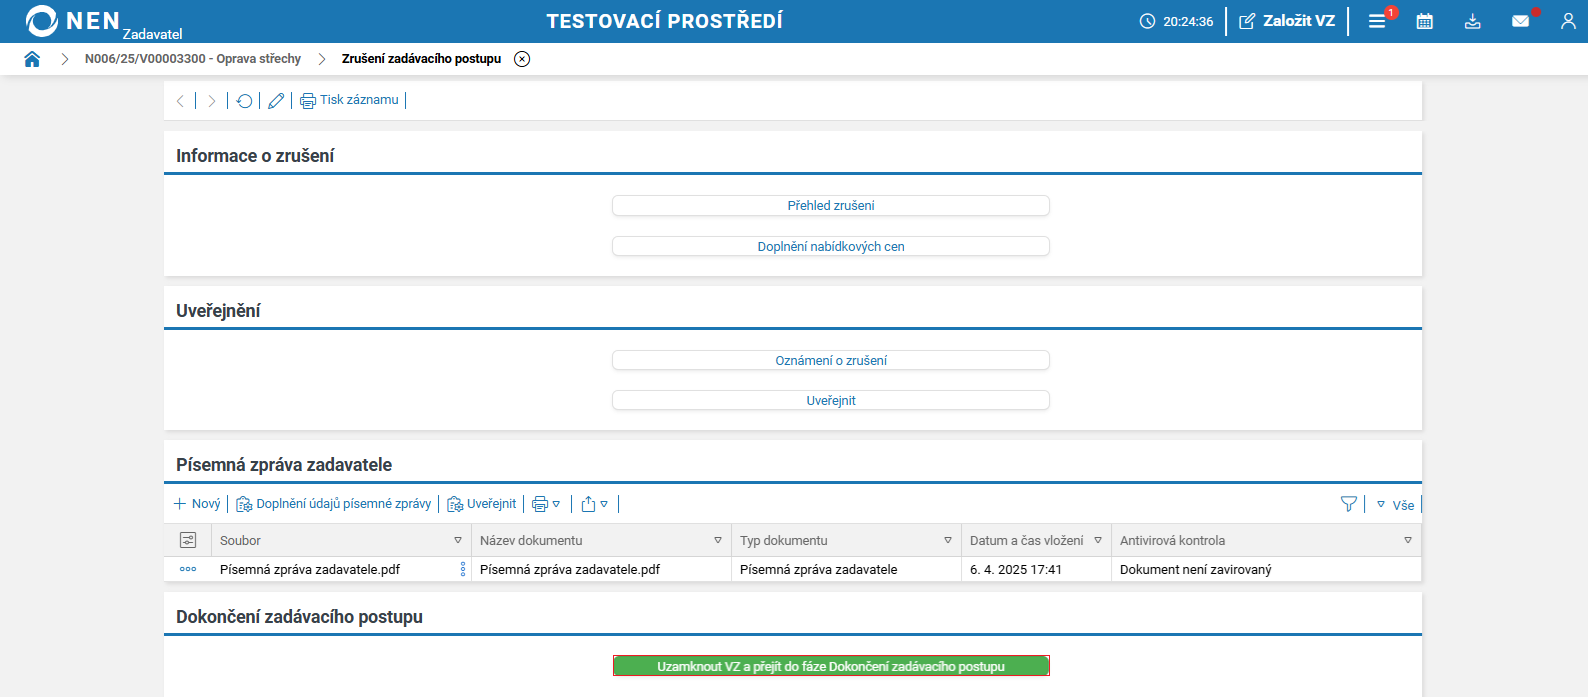Open Antivirová kontrola column filter dropdown
The image size is (1588, 697).
pyautogui.click(x=1408, y=540)
